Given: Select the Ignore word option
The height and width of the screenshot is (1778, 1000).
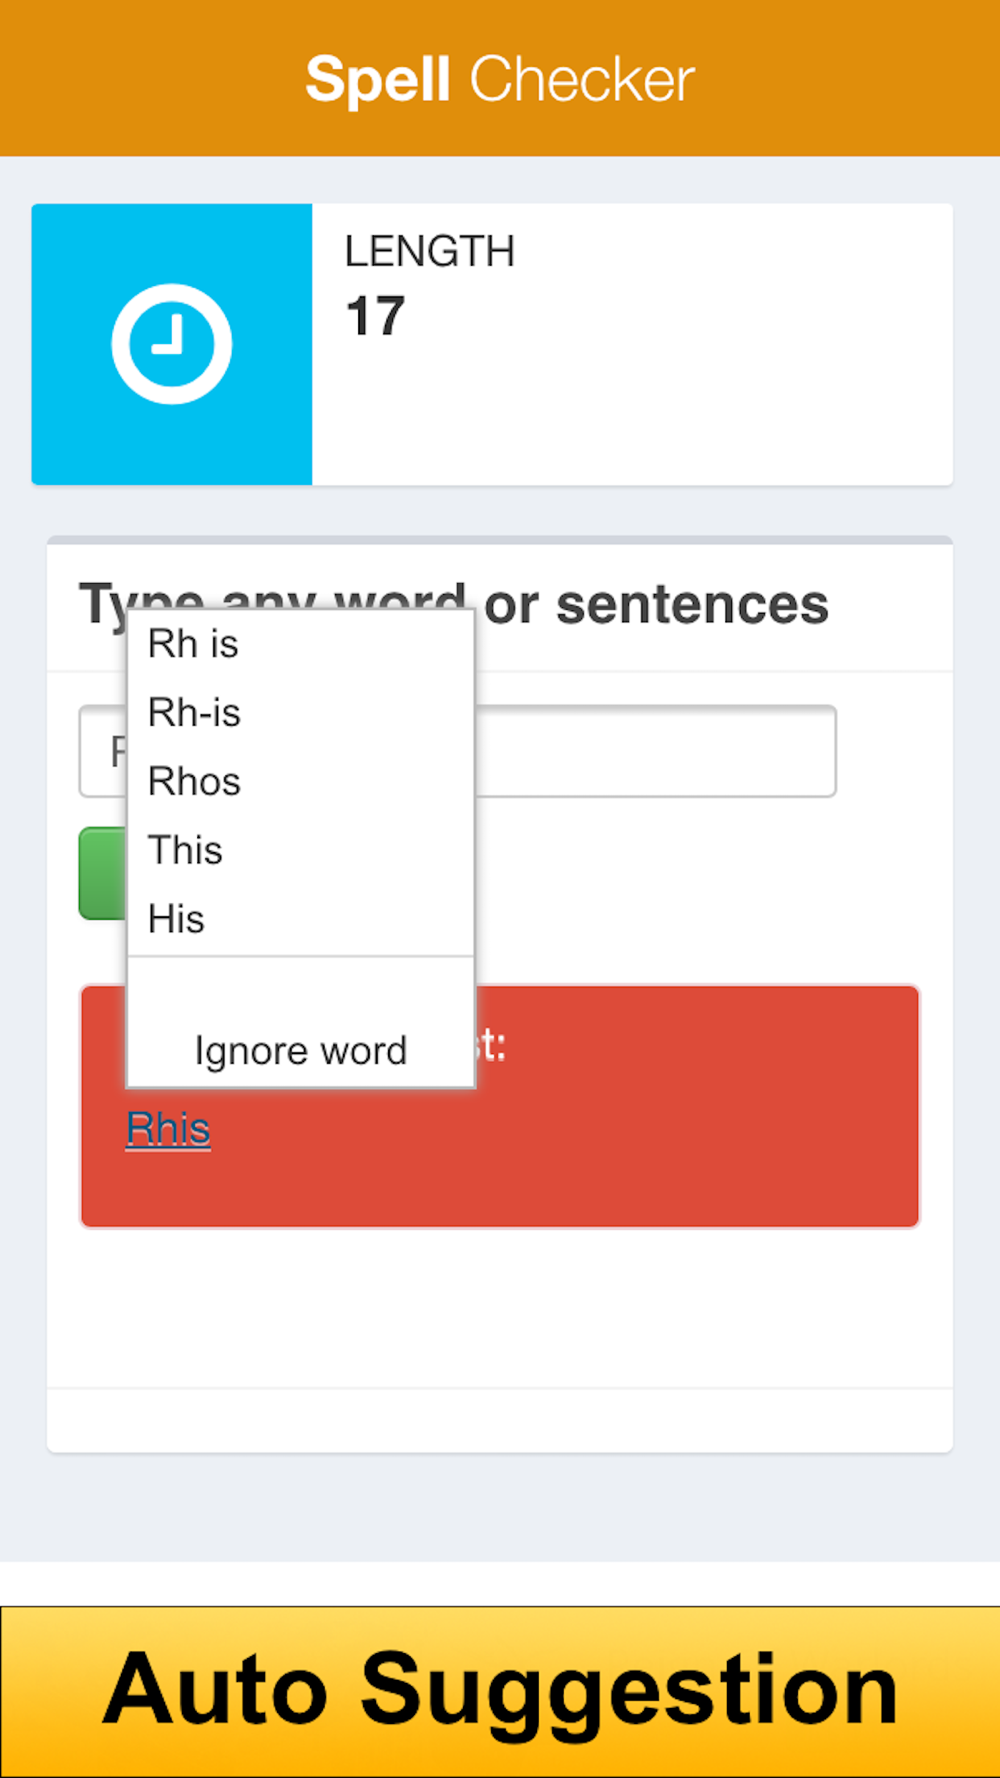Looking at the screenshot, I should 300,1051.
